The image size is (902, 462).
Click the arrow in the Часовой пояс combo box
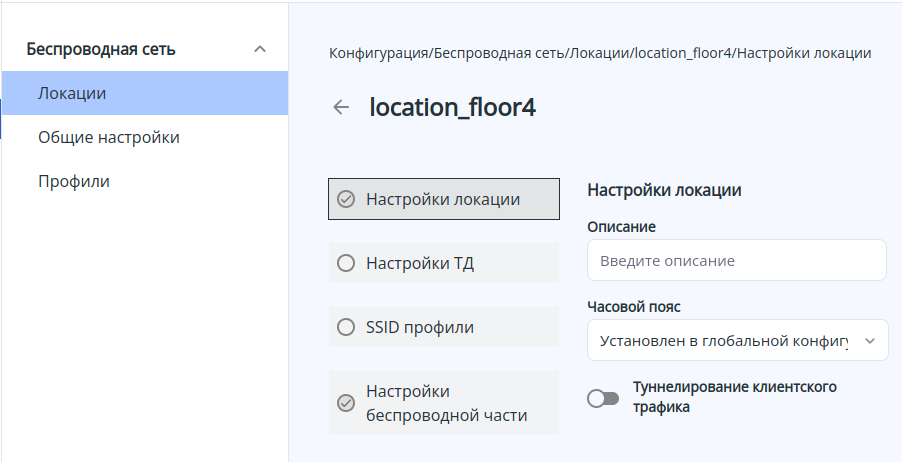pyautogui.click(x=869, y=341)
